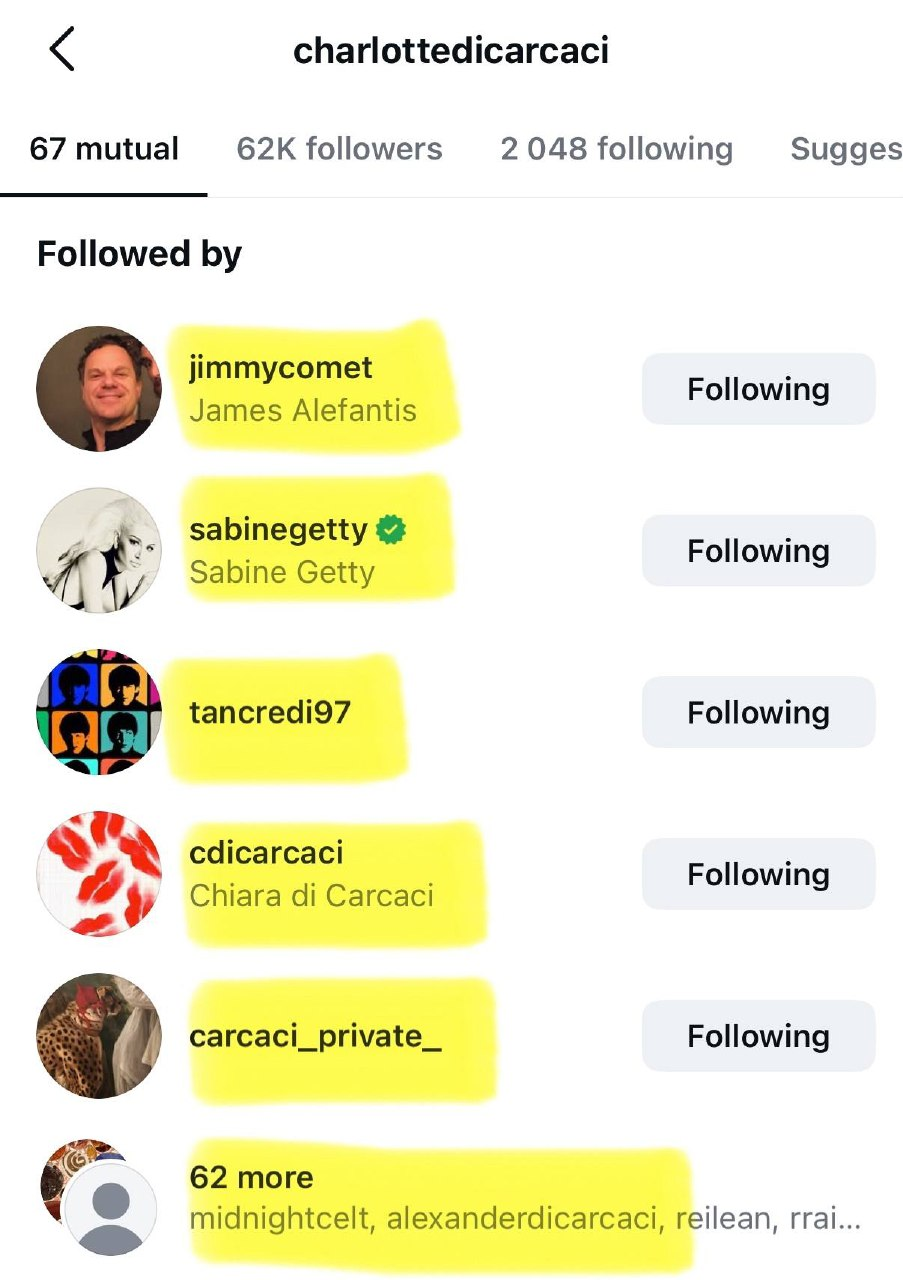Tap the back arrow icon

(x=62, y=49)
